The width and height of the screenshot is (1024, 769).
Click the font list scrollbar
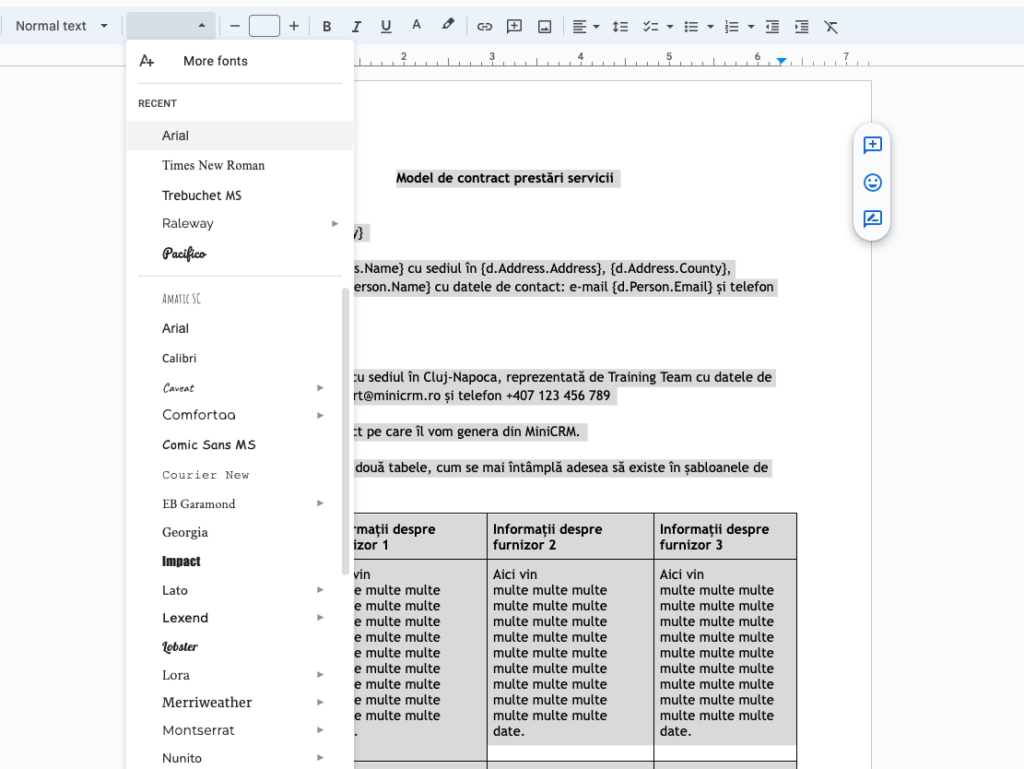(x=345, y=432)
